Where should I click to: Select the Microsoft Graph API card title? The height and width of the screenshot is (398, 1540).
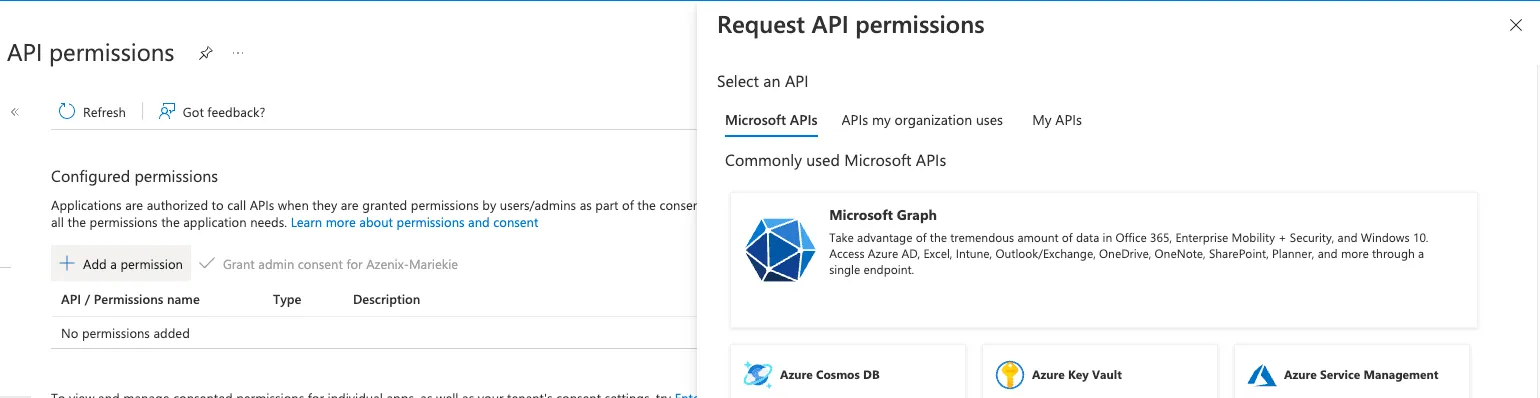point(883,215)
